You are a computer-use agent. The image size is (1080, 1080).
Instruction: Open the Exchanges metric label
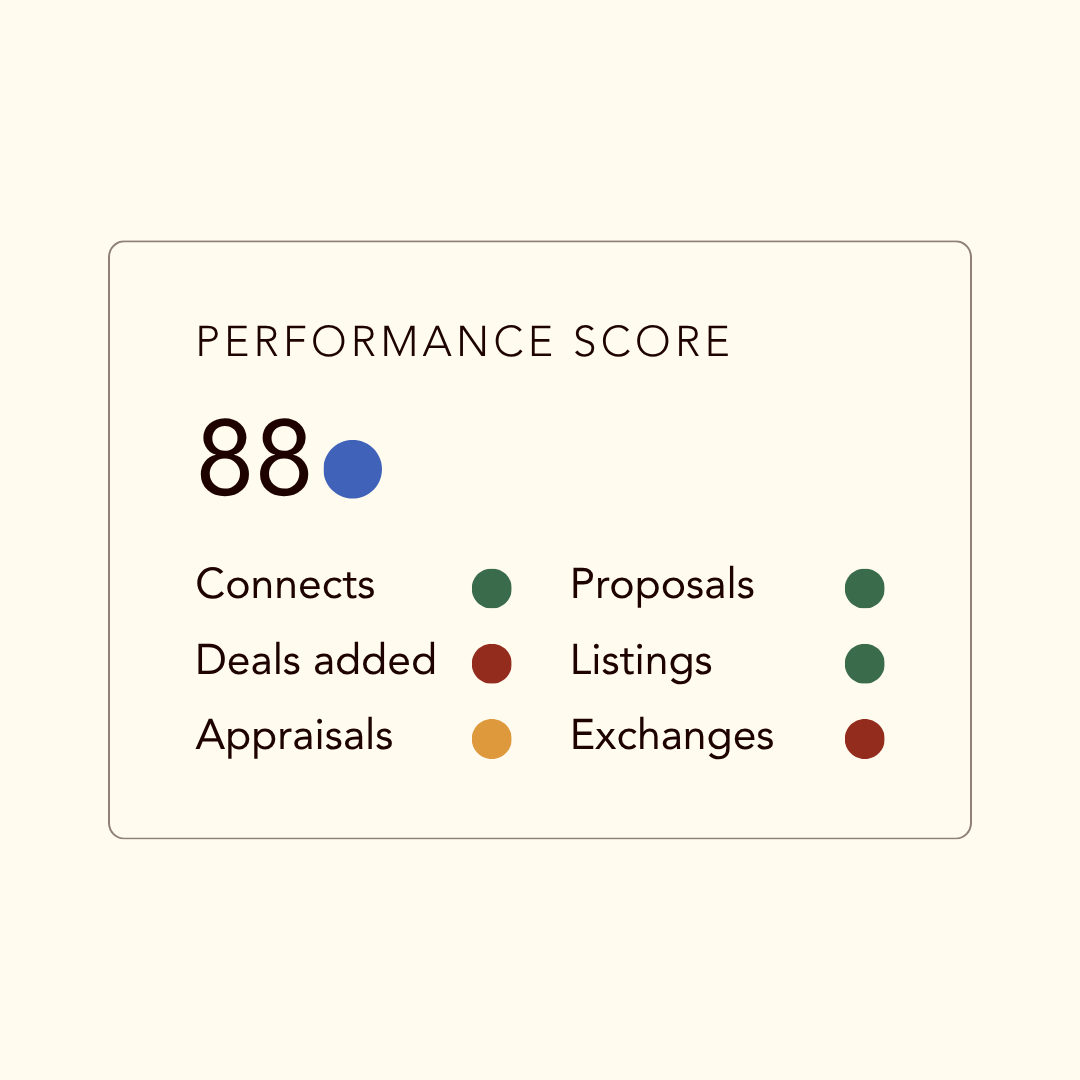(x=672, y=736)
